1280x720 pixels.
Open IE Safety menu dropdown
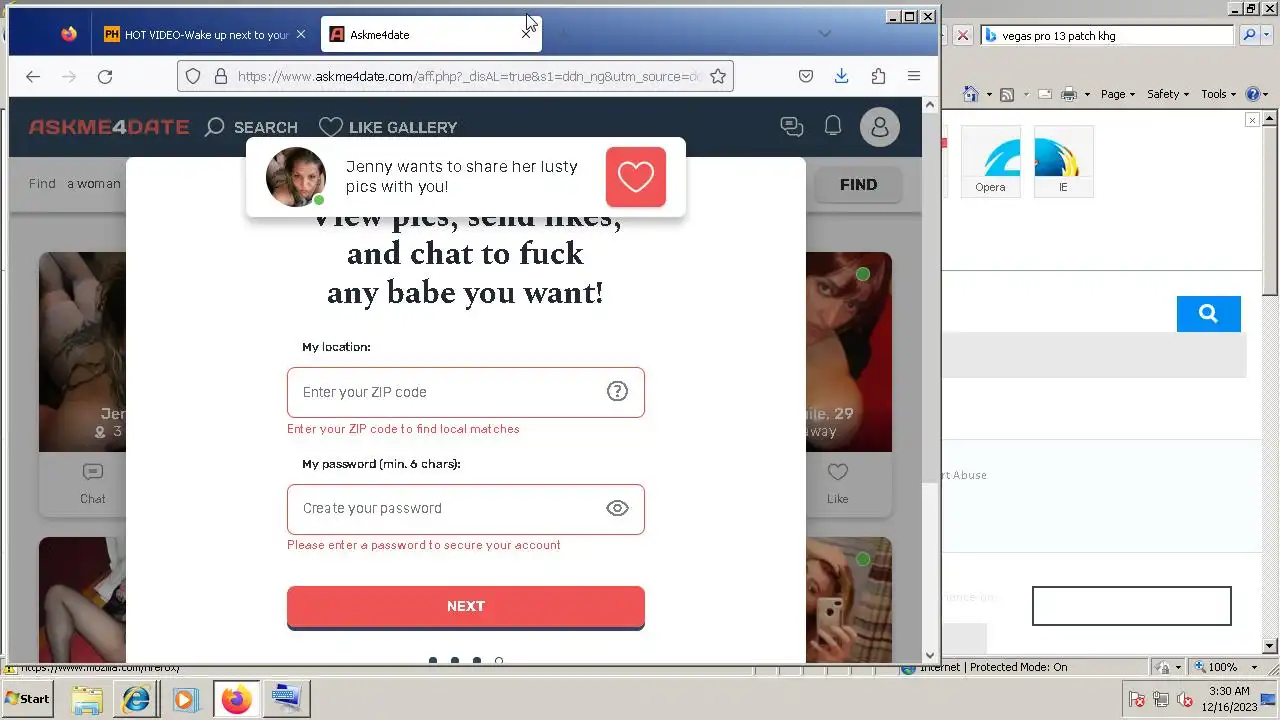(1167, 94)
